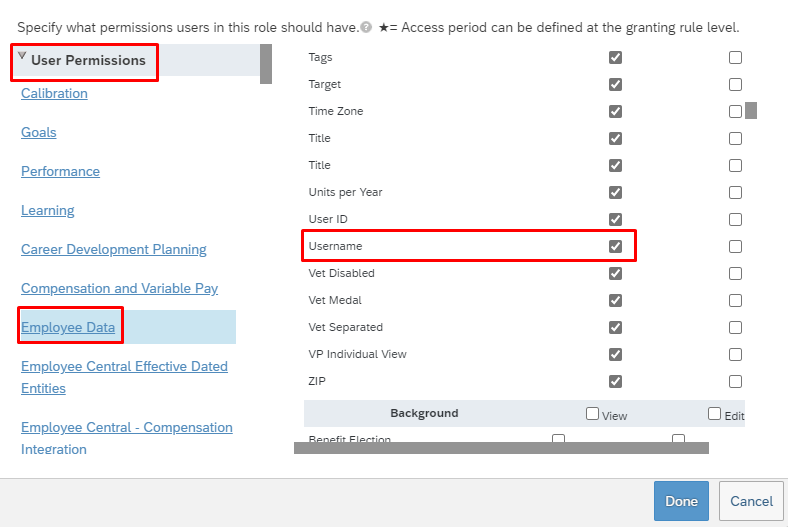Toggle the Background Edit column checkbox
The width and height of the screenshot is (788, 527).
point(714,413)
